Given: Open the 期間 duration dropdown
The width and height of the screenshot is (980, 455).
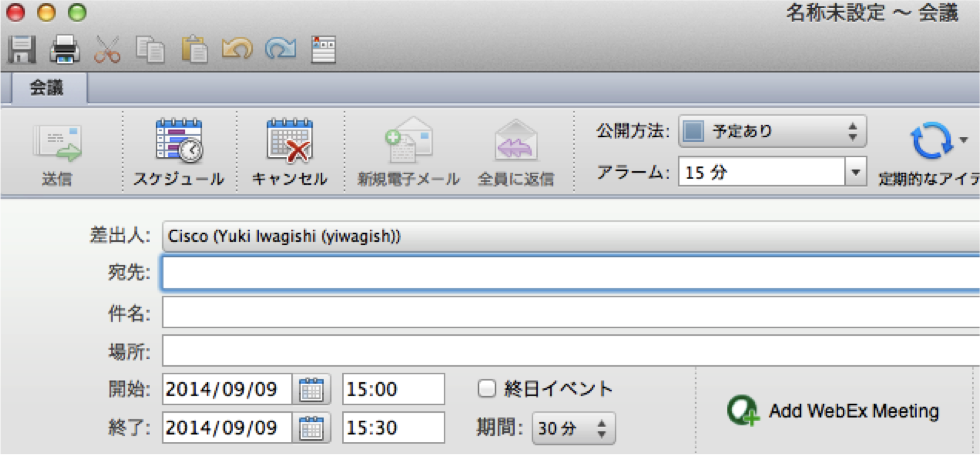Looking at the screenshot, I should click(573, 429).
